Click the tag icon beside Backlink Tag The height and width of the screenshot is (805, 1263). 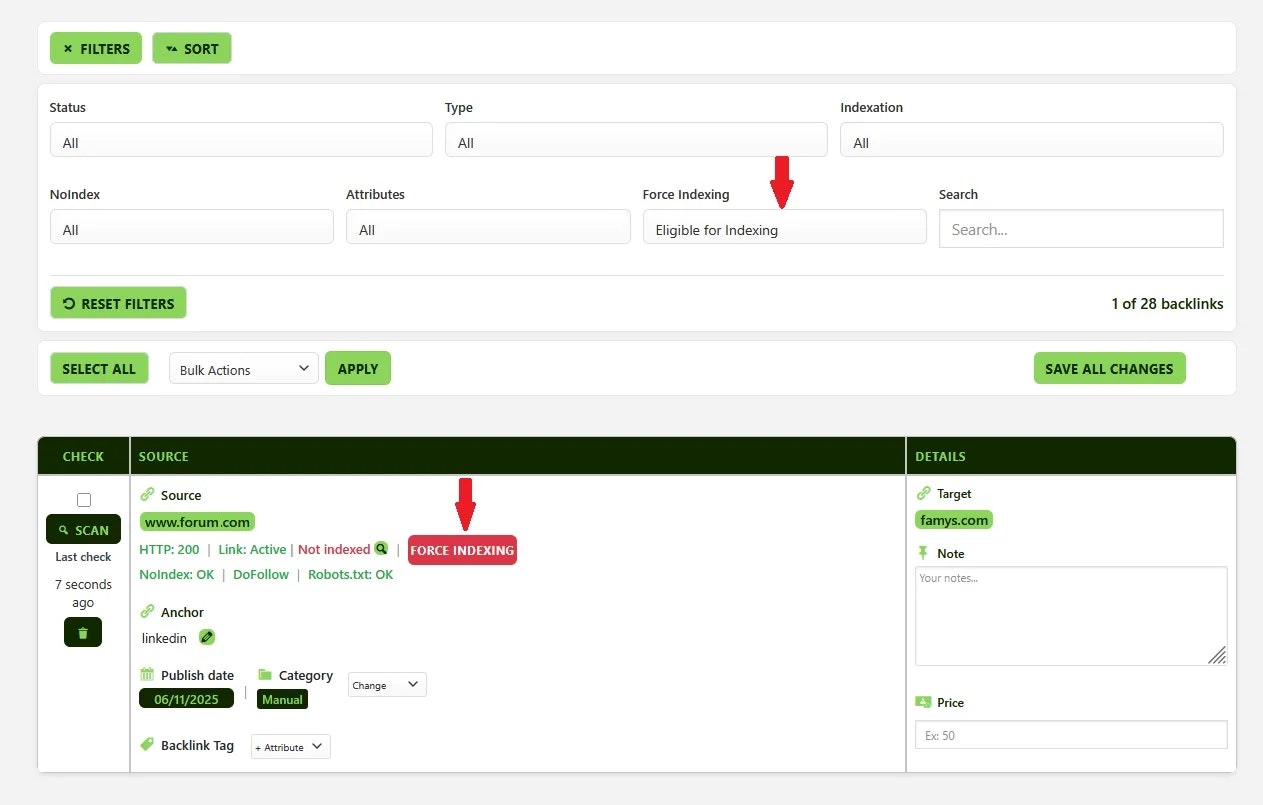147,744
